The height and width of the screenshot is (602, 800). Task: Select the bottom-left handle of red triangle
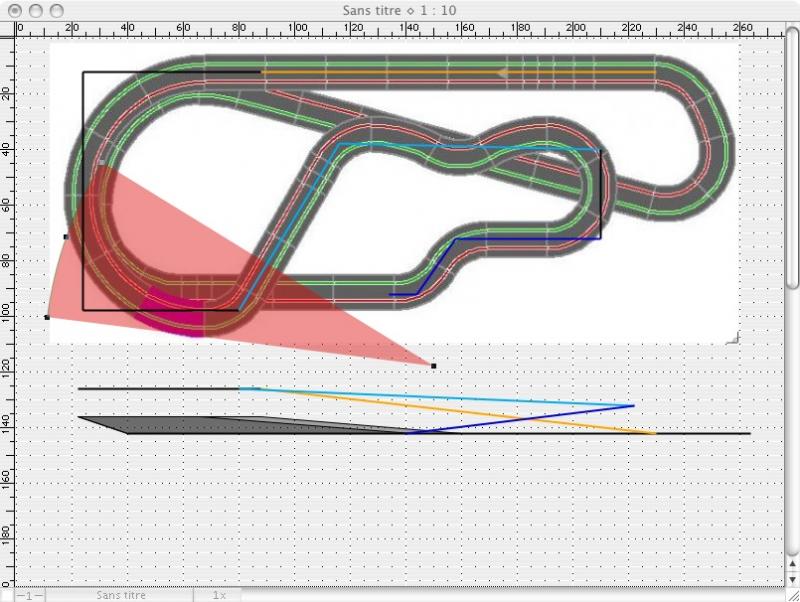(x=47, y=317)
